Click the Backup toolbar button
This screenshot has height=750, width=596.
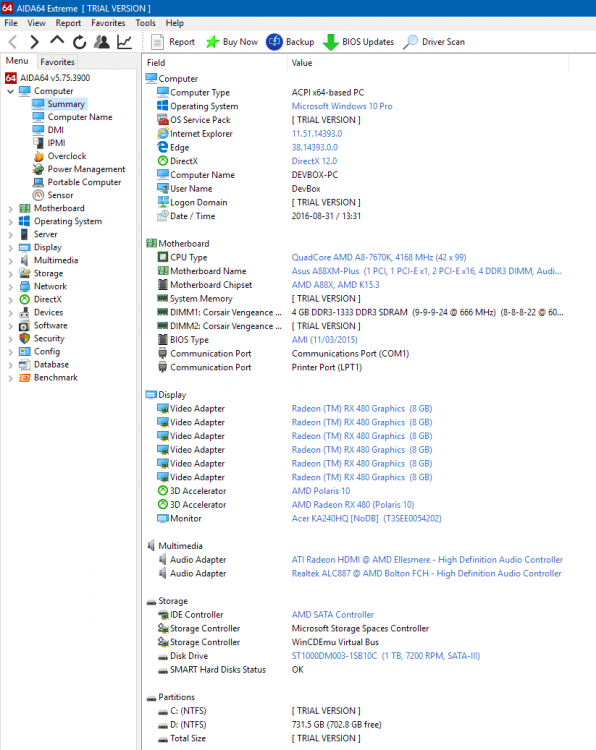click(x=290, y=42)
